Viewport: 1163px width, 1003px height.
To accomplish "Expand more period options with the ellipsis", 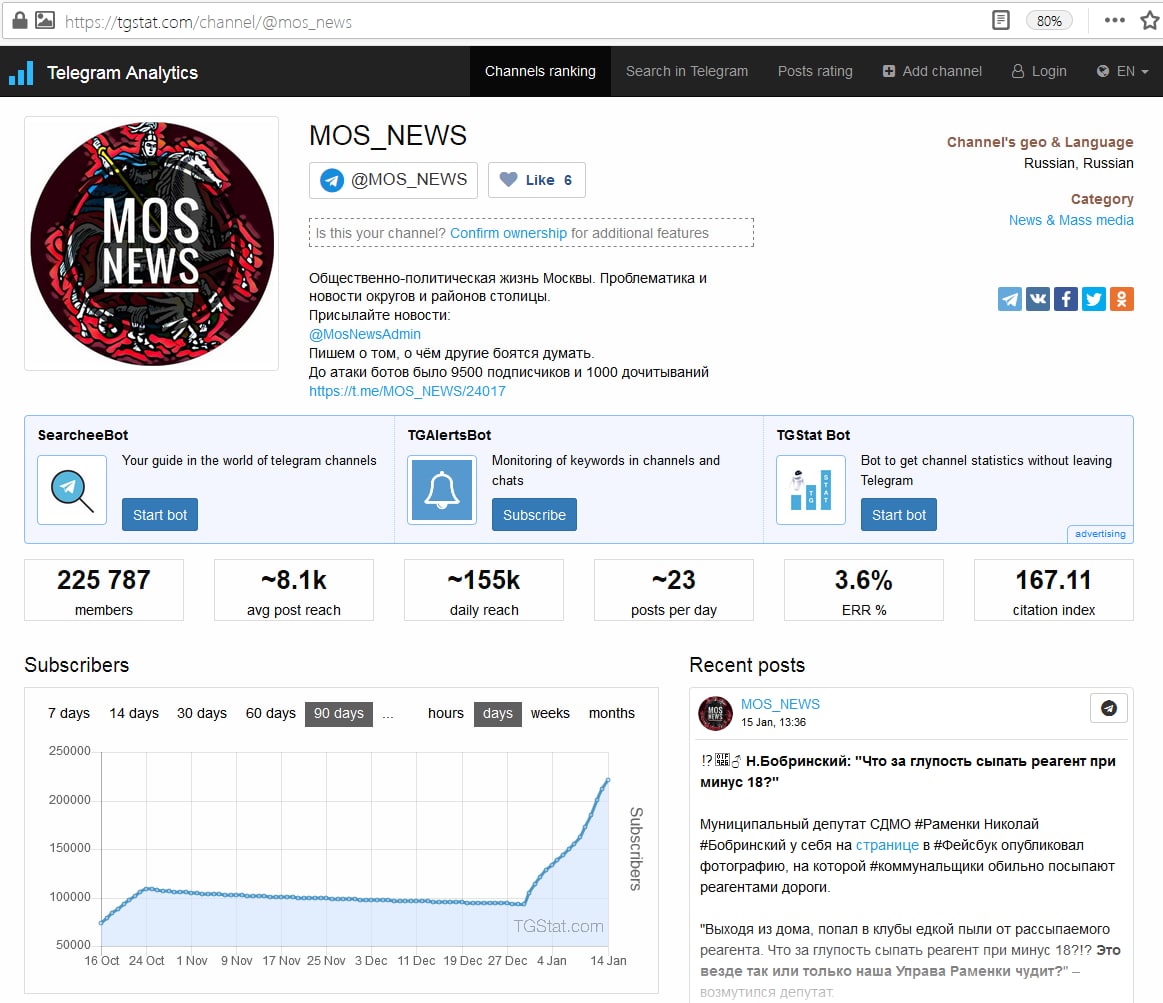I will coord(388,714).
